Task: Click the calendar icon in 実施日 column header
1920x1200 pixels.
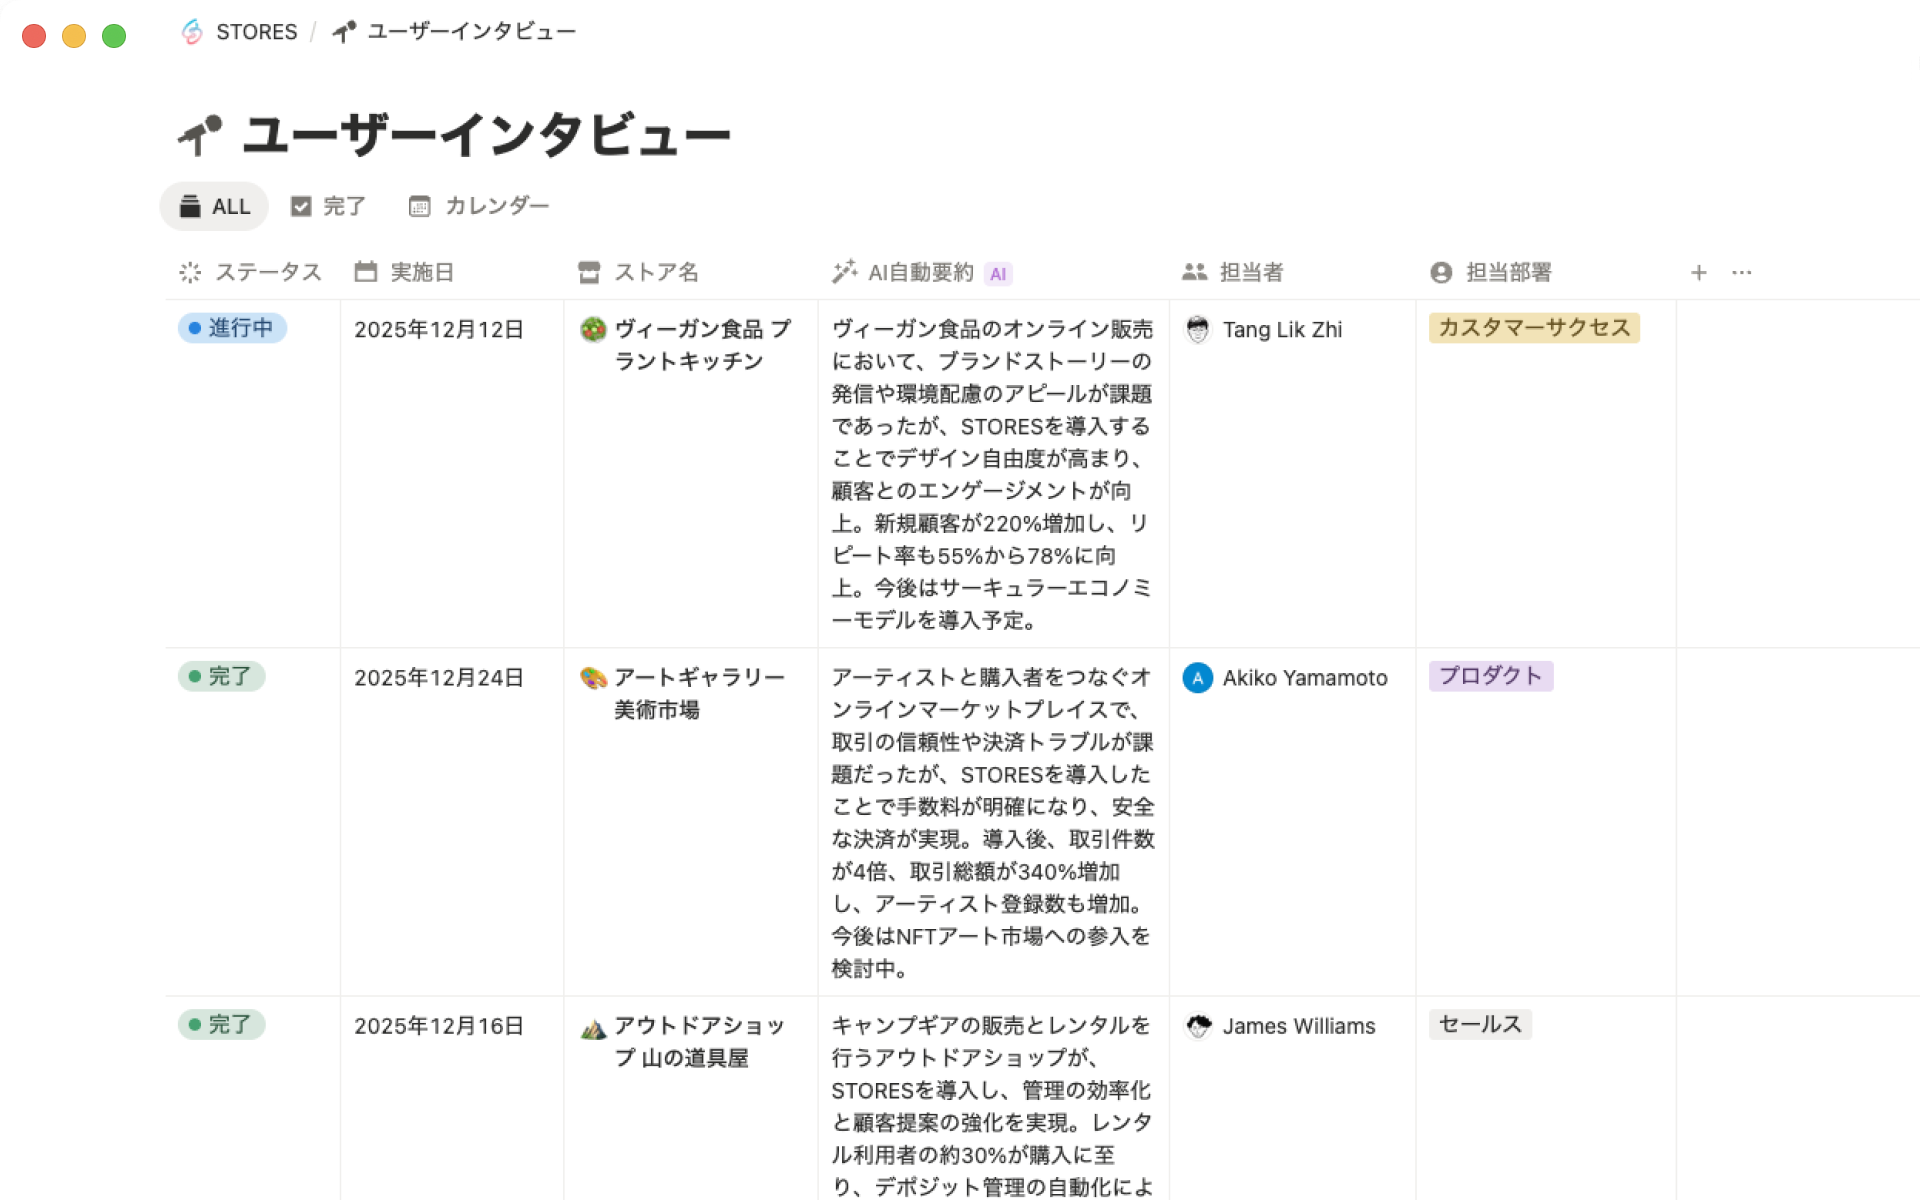Action: pyautogui.click(x=365, y=271)
